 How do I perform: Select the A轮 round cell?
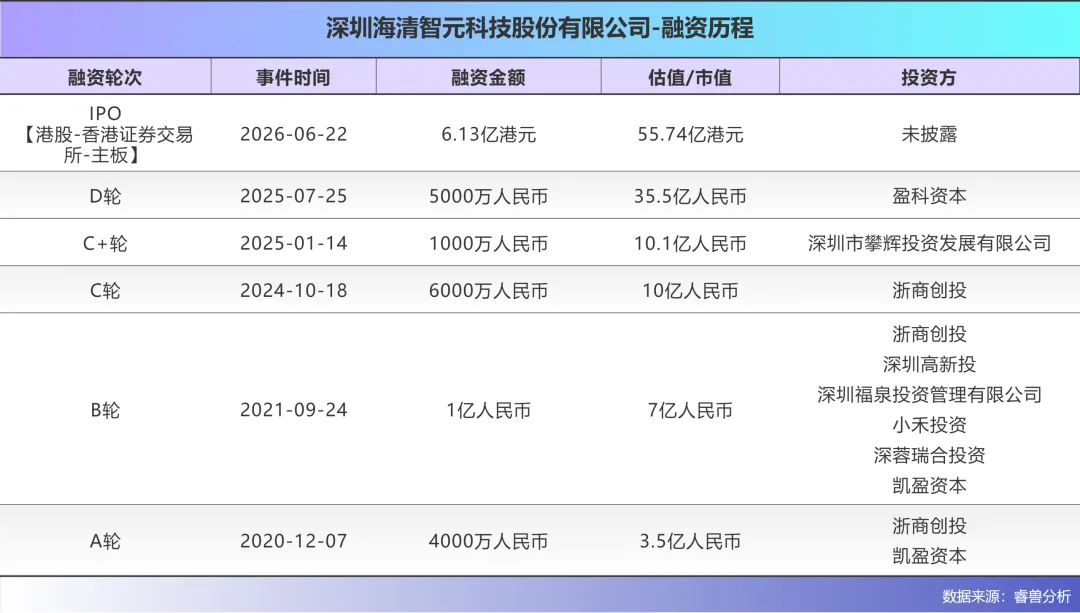pyautogui.click(x=105, y=541)
